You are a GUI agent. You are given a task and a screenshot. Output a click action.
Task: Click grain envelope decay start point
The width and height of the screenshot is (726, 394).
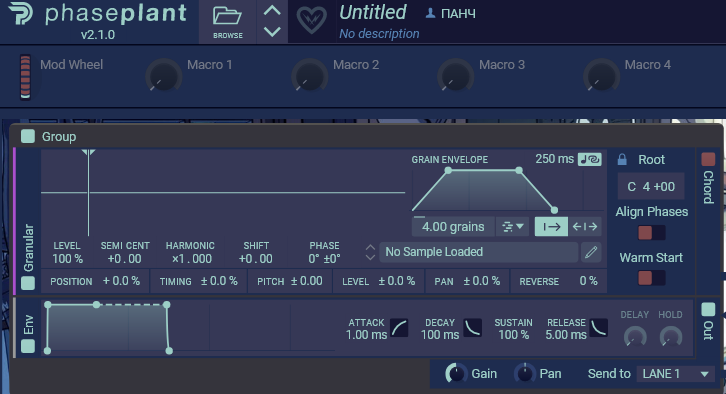519,170
